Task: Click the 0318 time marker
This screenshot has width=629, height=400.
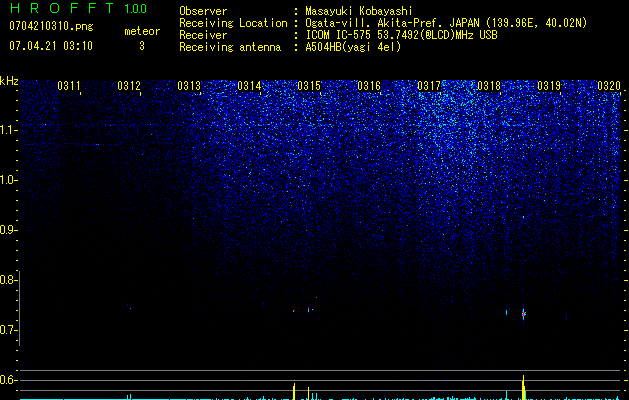Action: point(489,86)
